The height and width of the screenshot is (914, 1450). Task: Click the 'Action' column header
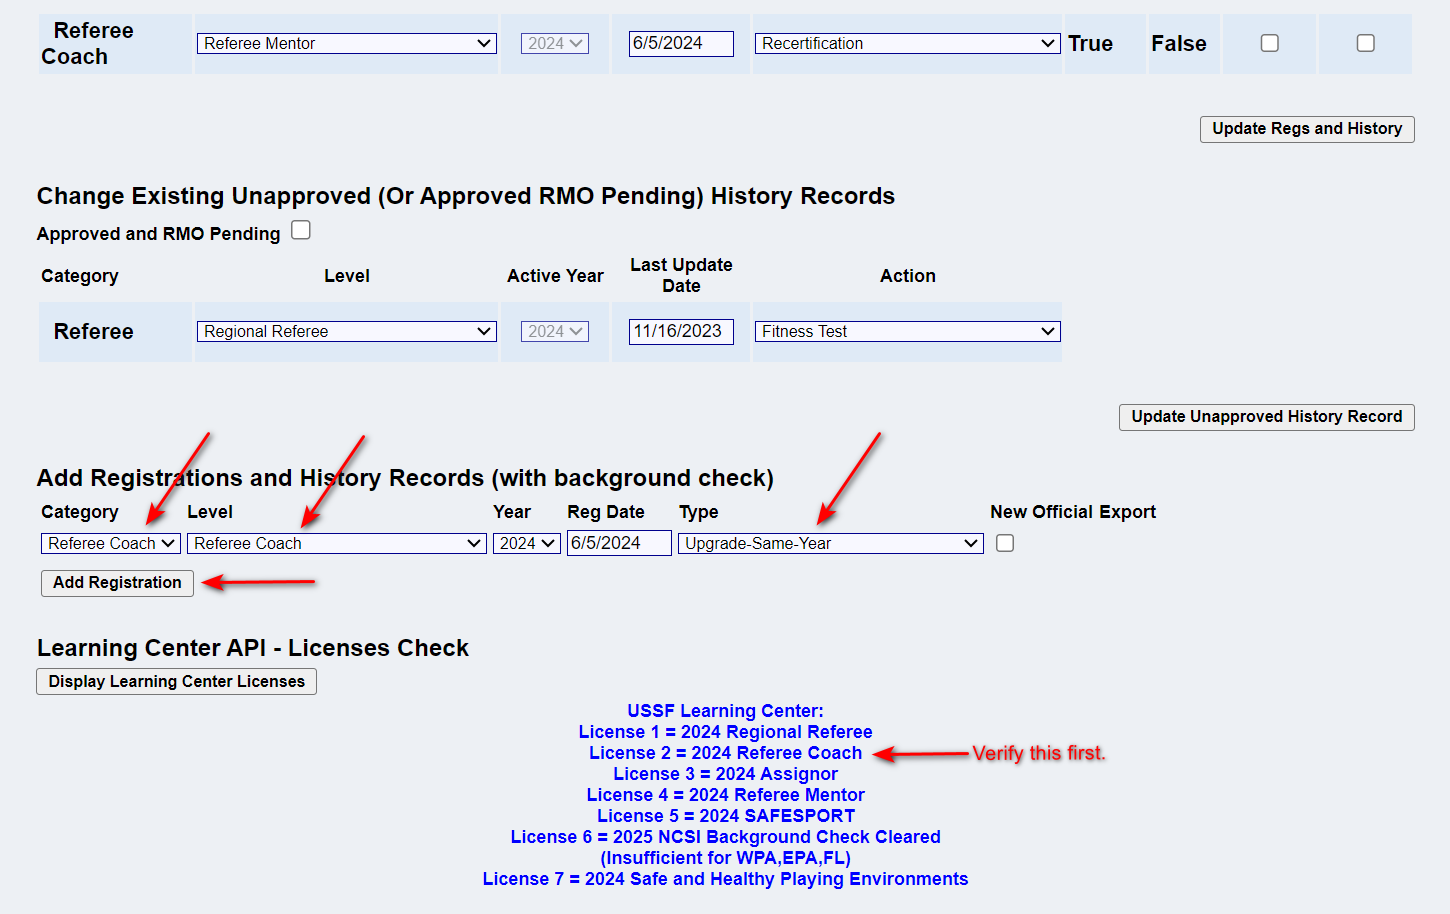click(x=908, y=276)
